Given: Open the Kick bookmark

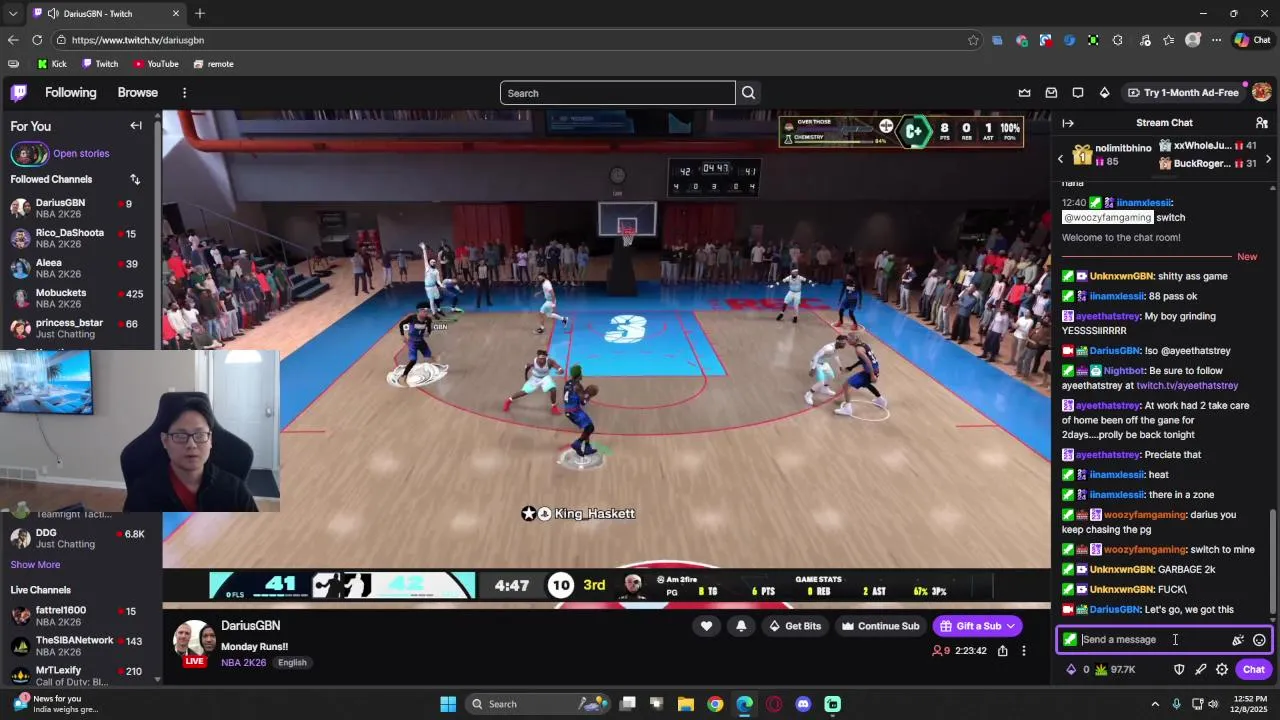Looking at the screenshot, I should click(52, 64).
